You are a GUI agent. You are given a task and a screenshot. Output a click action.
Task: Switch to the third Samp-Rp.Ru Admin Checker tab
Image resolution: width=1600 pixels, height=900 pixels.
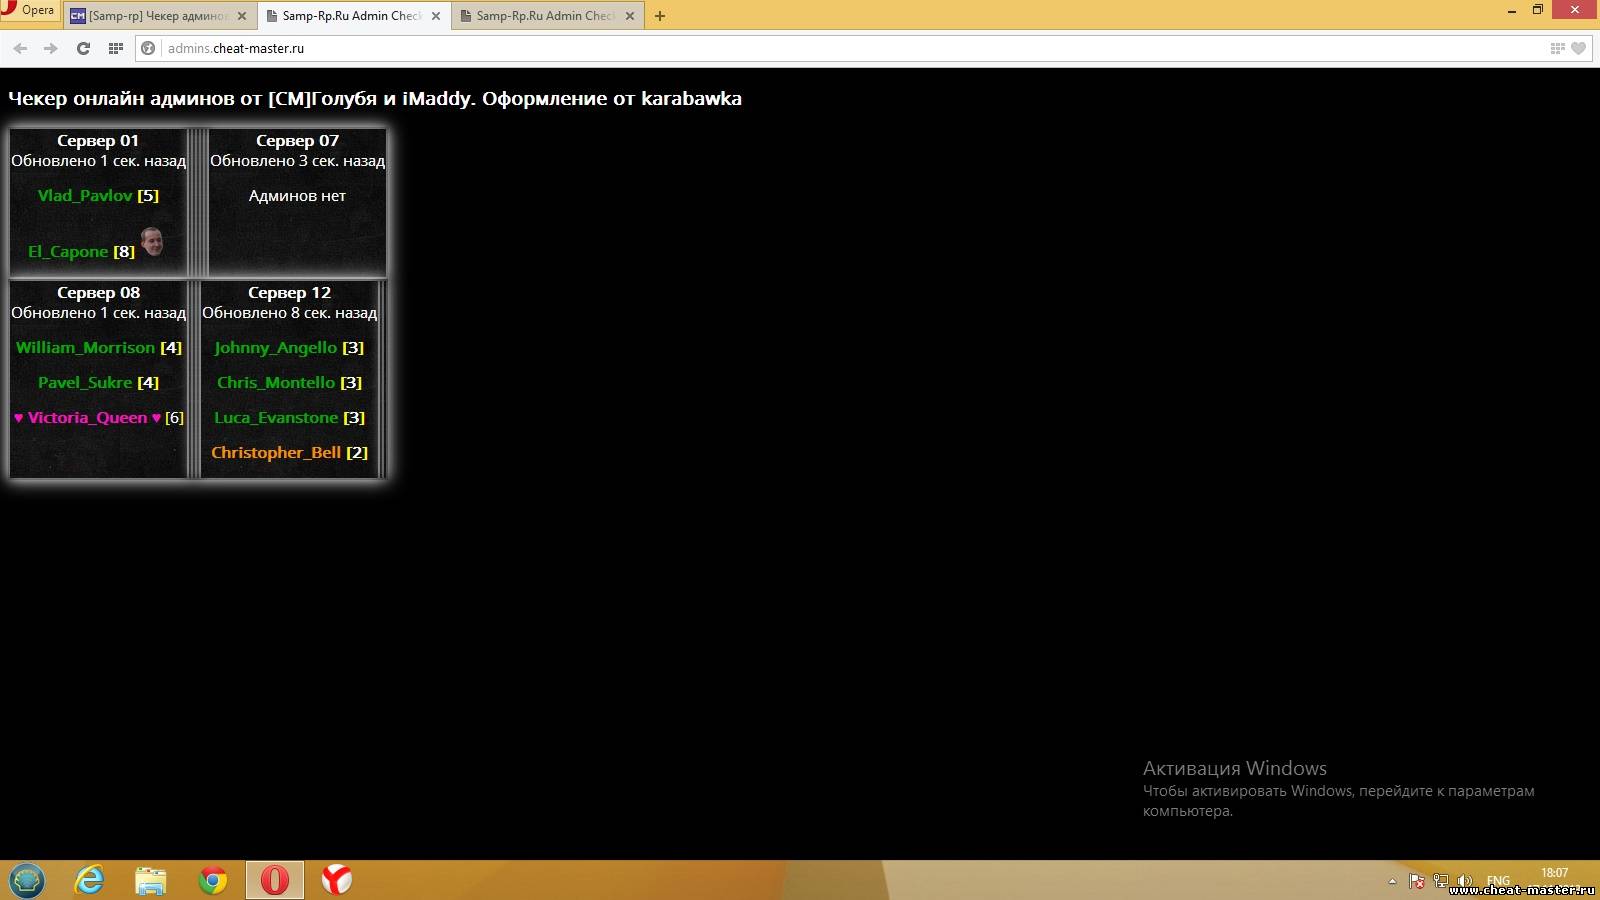pyautogui.click(x=543, y=16)
